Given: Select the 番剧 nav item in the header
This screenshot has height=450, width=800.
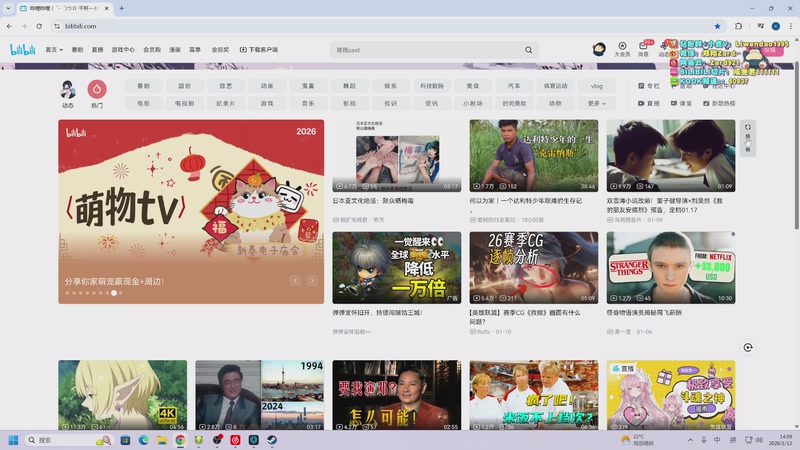Looking at the screenshot, I should coord(77,49).
